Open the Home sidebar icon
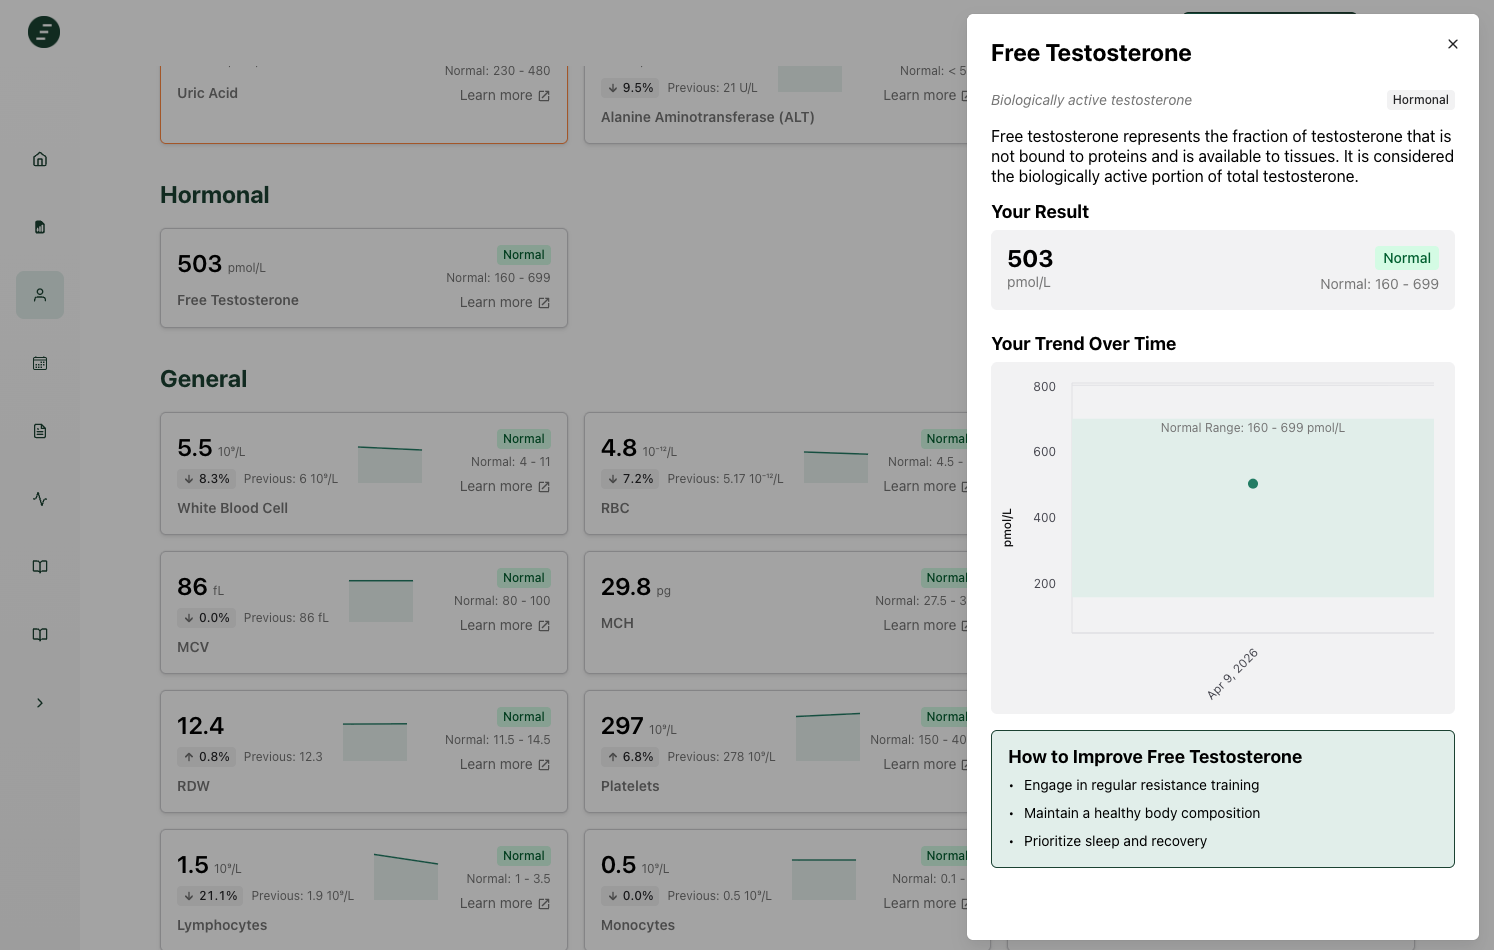 click(x=40, y=159)
